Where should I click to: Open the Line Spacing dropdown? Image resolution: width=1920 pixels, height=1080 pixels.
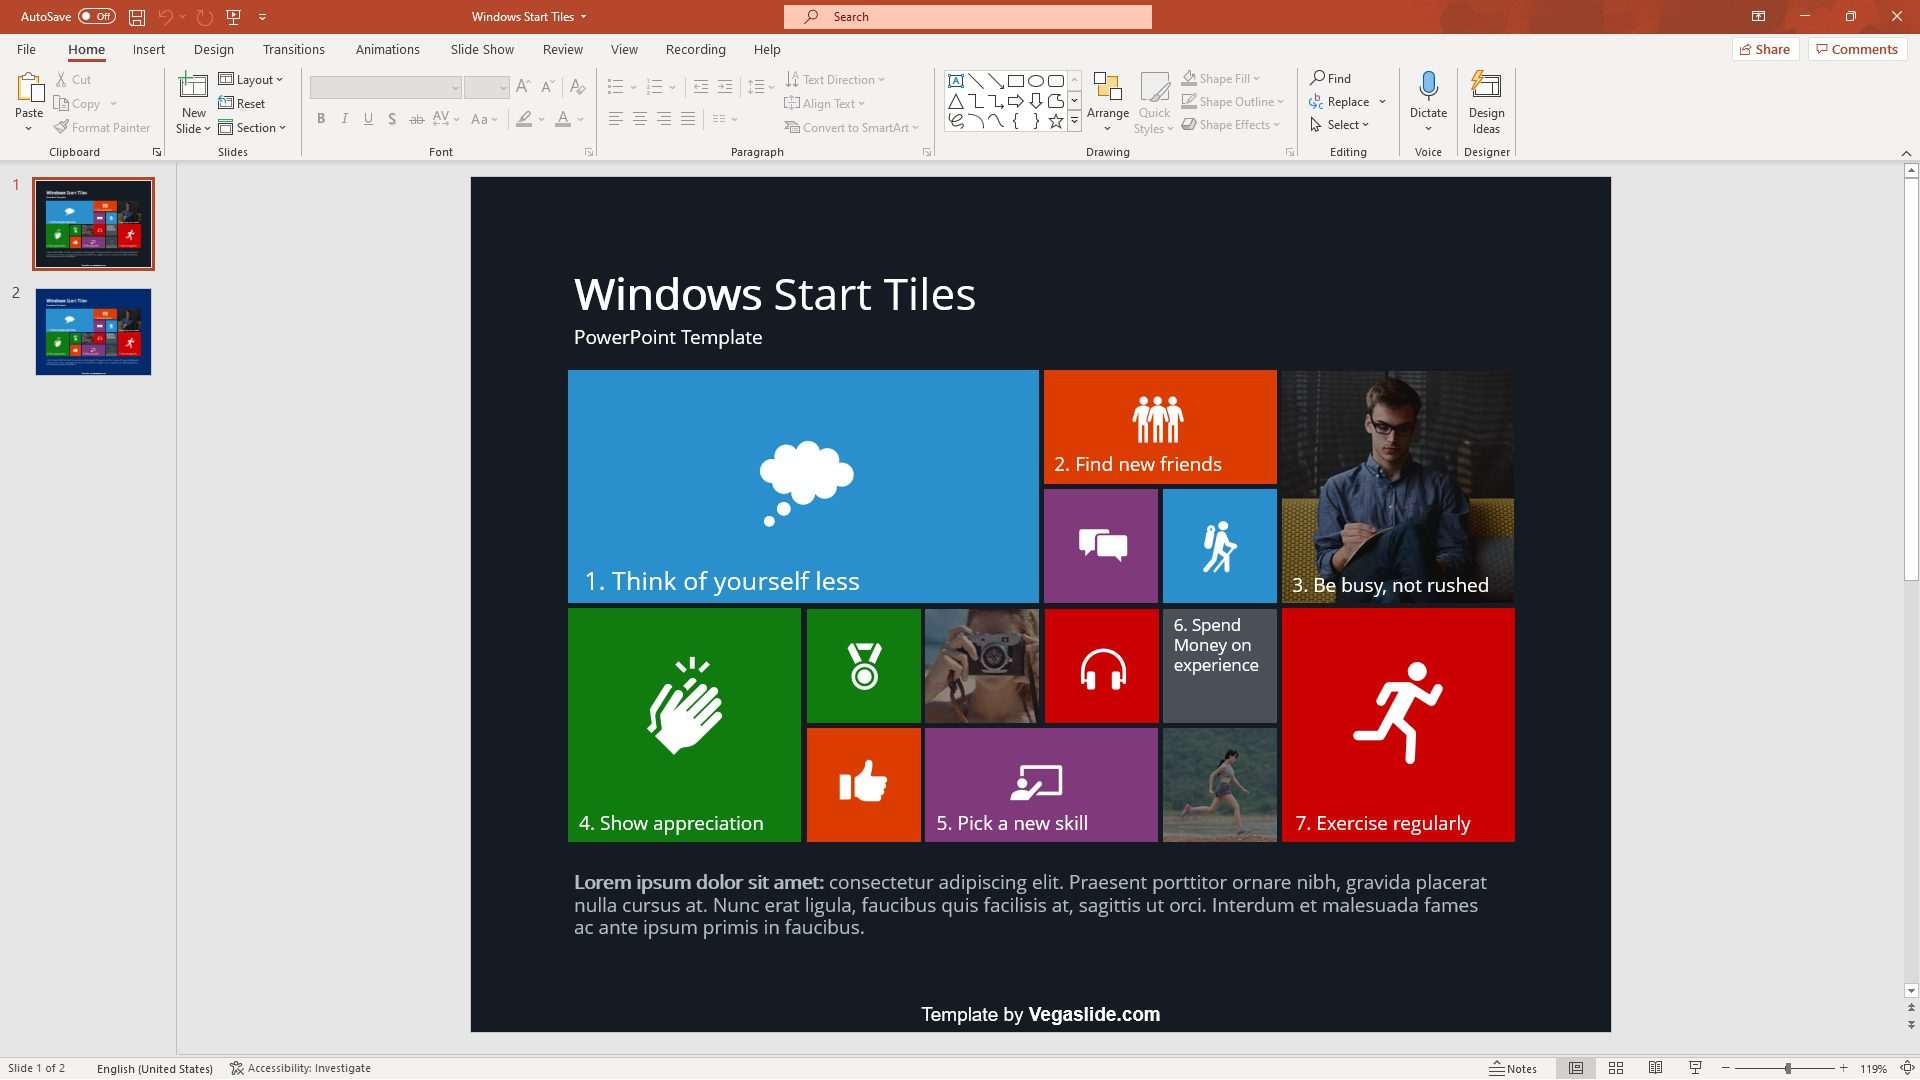point(761,87)
